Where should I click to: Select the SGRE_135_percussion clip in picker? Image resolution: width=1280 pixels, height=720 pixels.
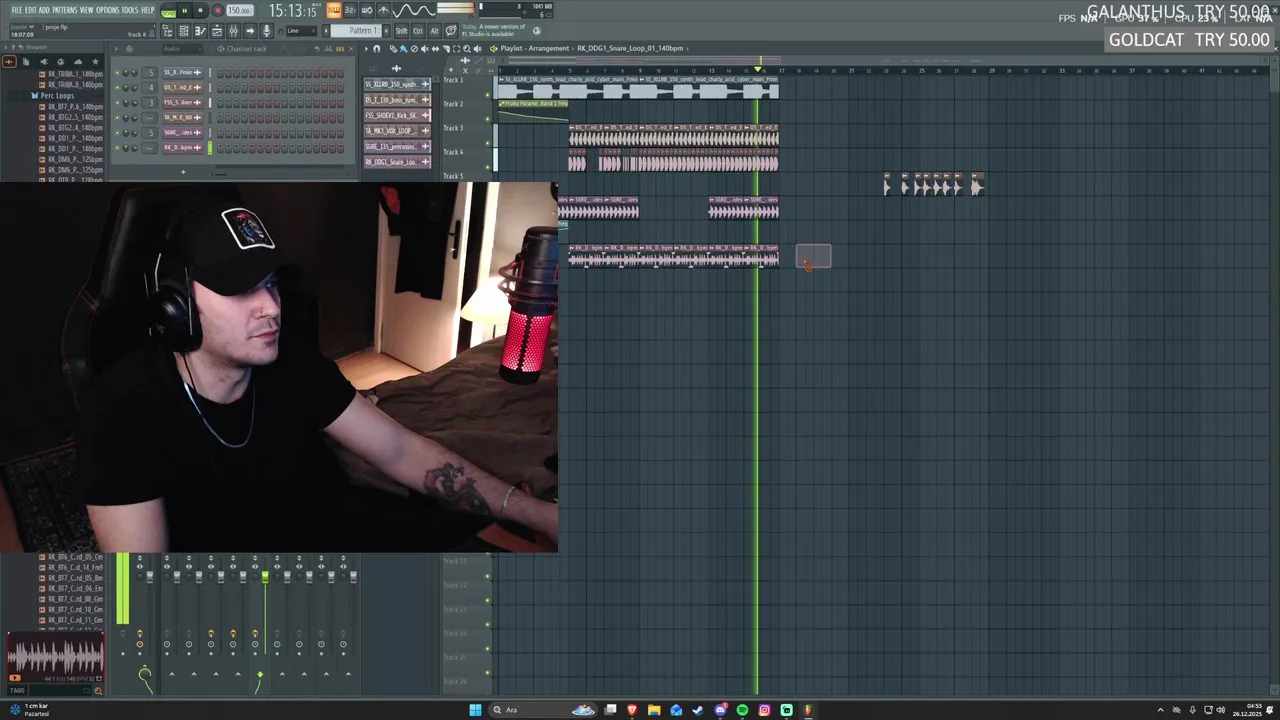(x=397, y=146)
